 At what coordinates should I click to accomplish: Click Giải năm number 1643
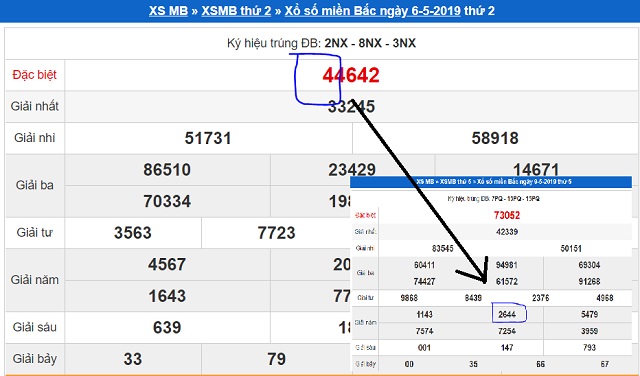[167, 296]
